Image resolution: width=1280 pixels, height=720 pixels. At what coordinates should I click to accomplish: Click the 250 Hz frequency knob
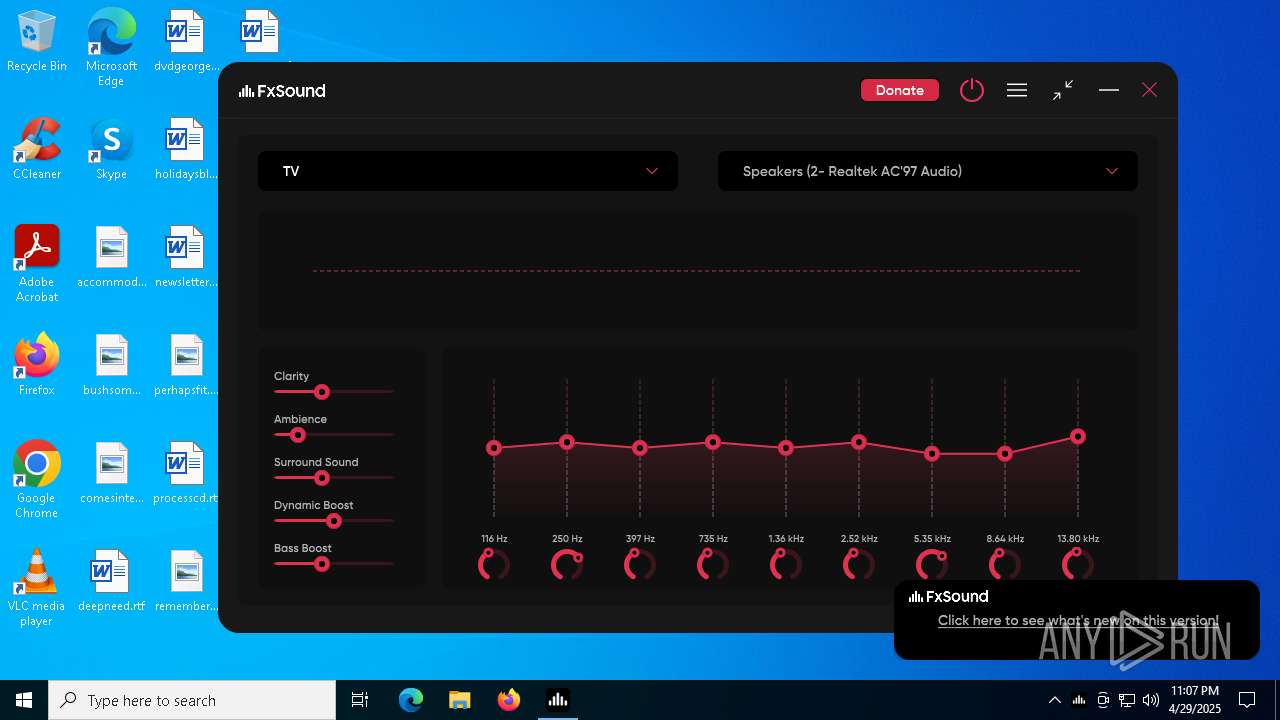567,565
